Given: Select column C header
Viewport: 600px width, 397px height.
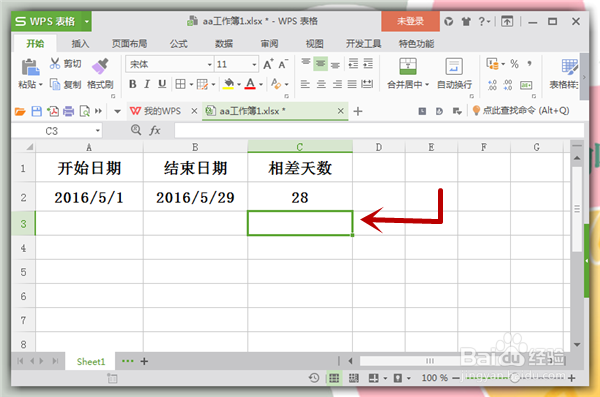Looking at the screenshot, I should click(300, 147).
